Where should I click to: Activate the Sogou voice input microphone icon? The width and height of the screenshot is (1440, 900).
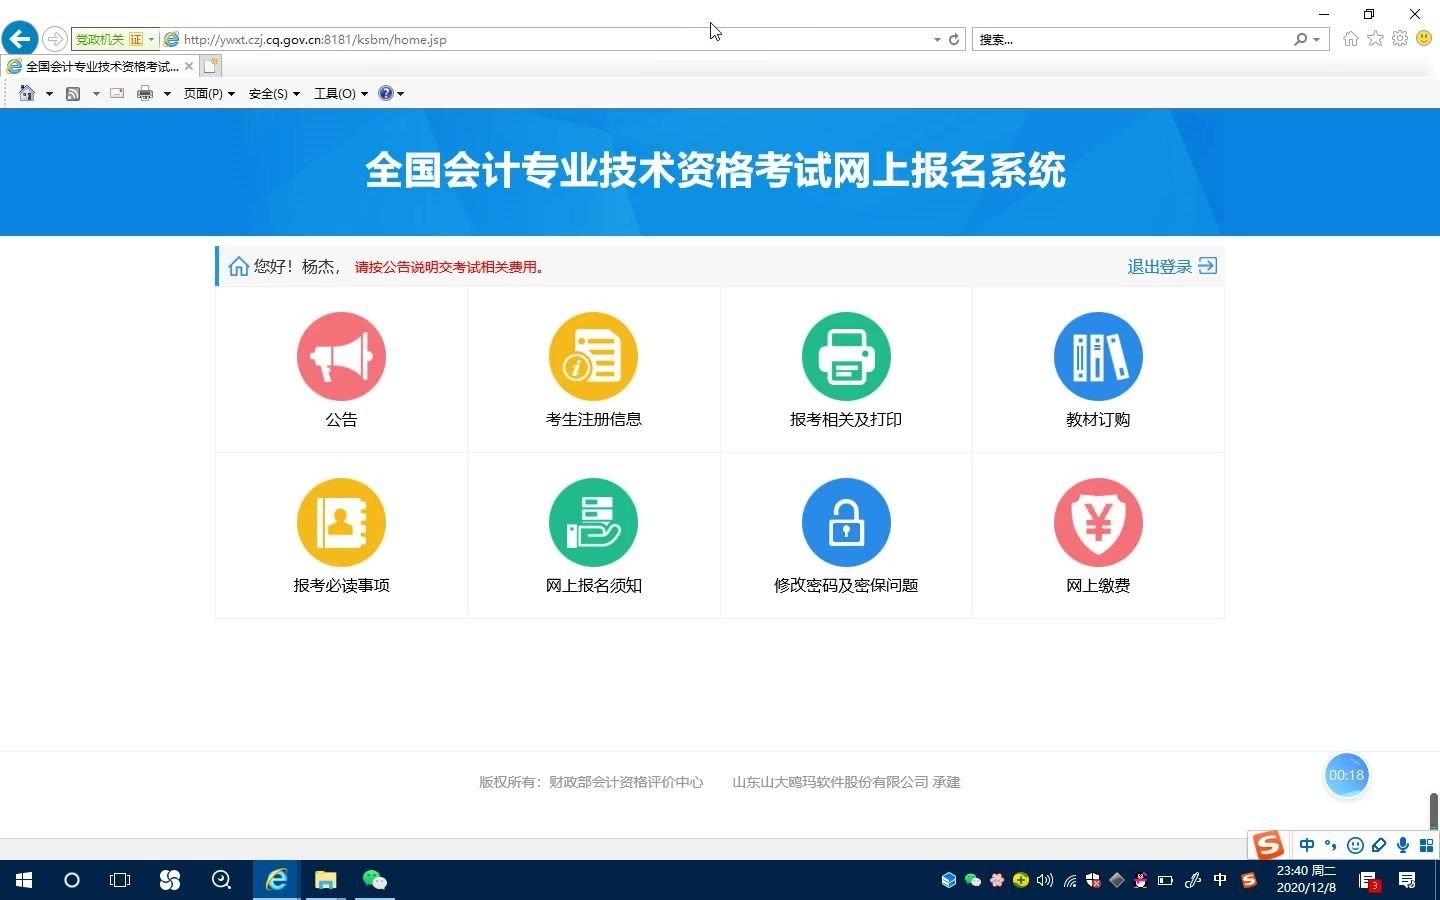point(1401,845)
